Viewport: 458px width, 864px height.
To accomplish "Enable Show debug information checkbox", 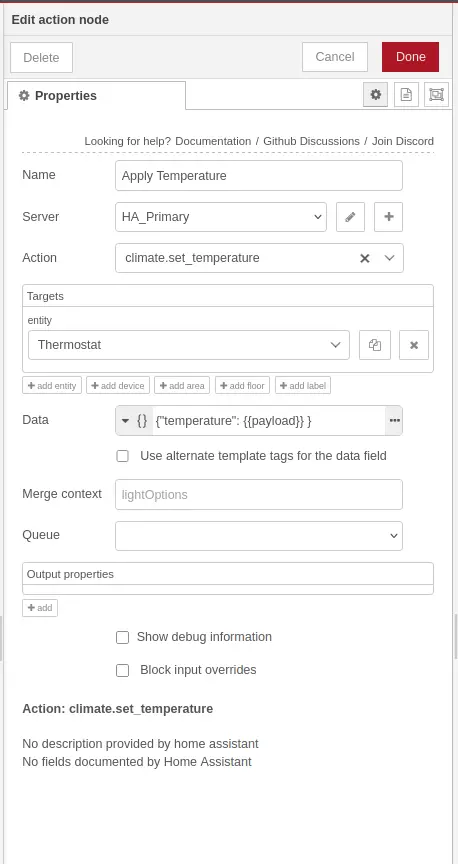I will 122,637.
